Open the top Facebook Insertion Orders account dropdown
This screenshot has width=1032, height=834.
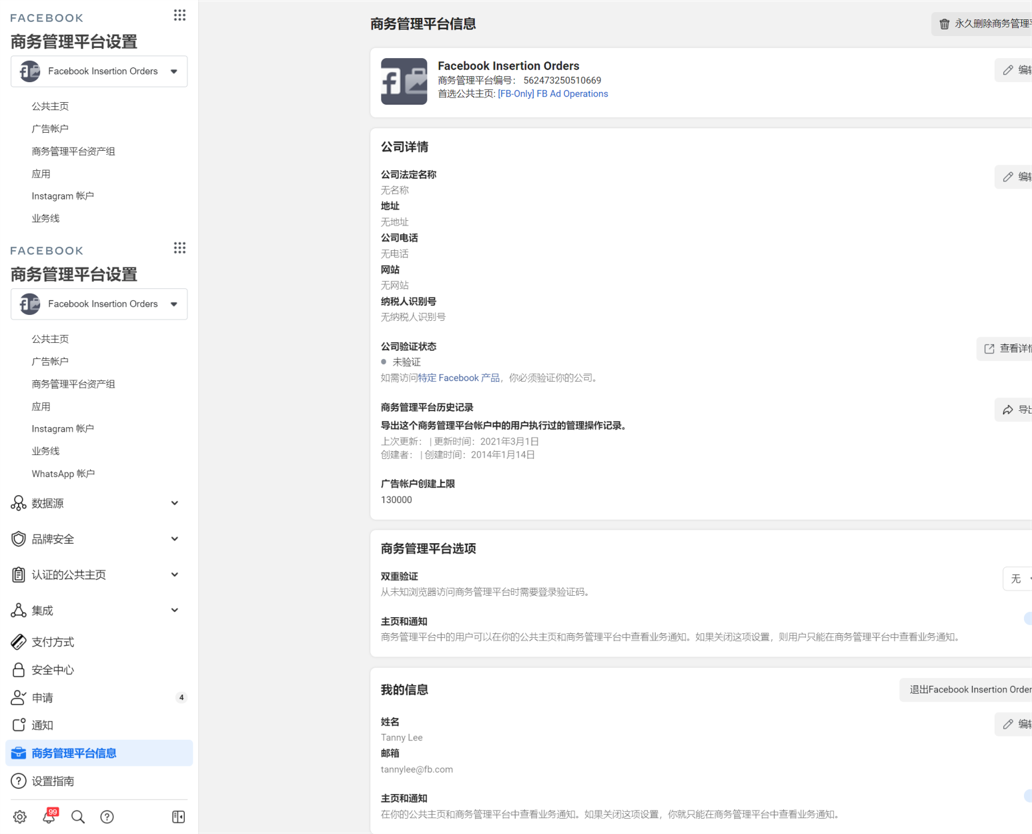(99, 71)
